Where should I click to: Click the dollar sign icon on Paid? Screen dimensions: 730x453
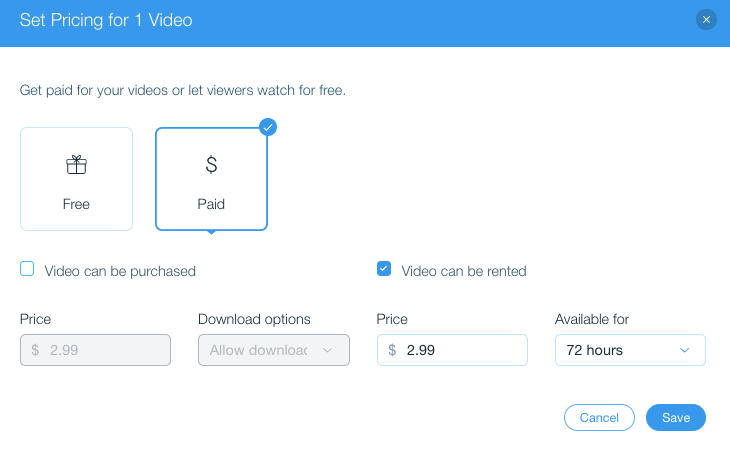tap(211, 164)
